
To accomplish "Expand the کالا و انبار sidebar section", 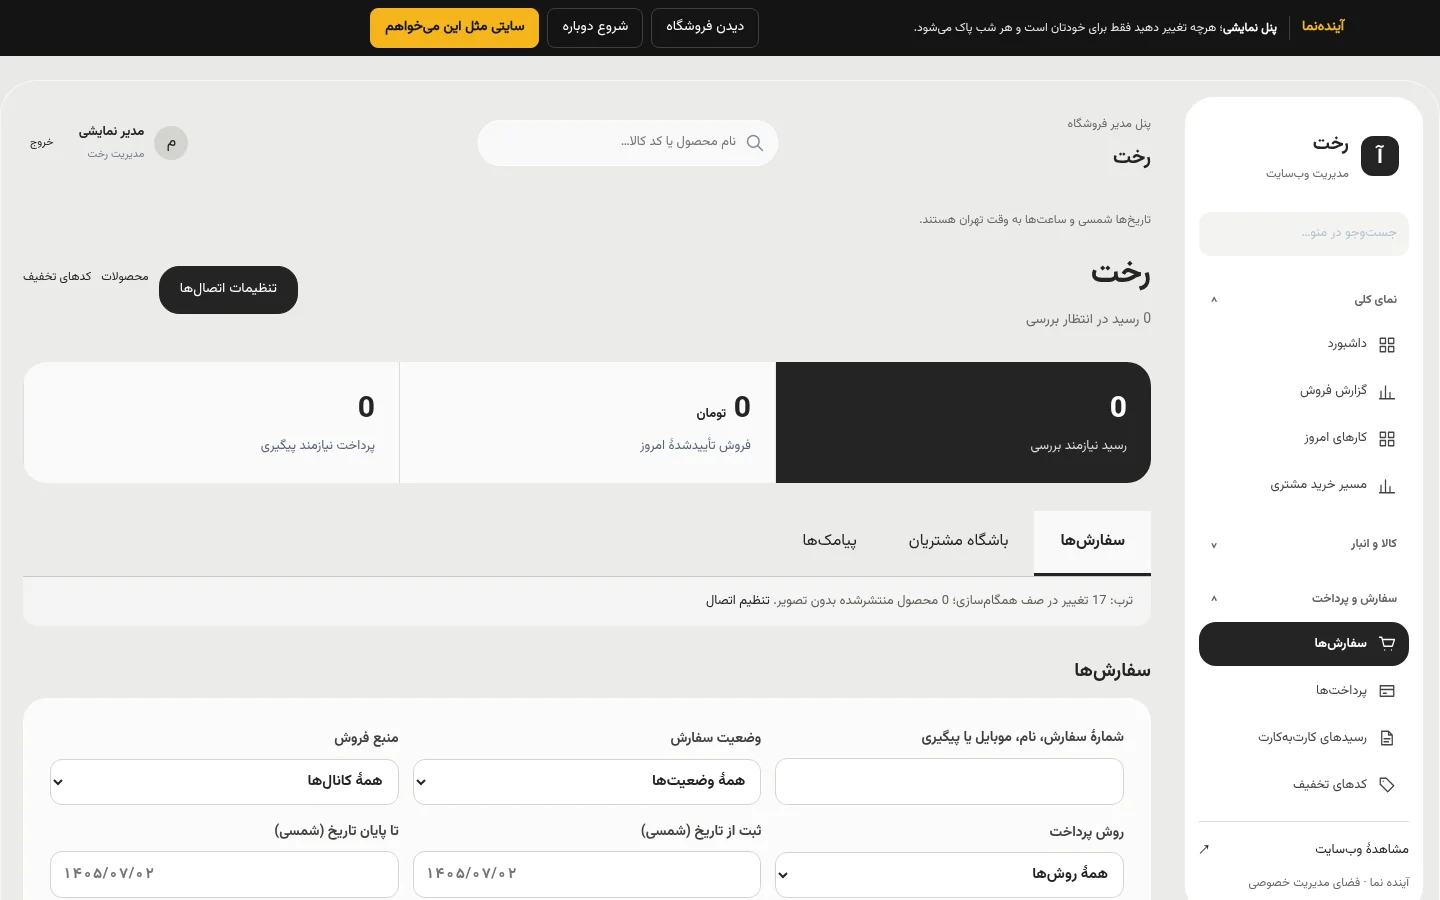I will (x=1304, y=544).
